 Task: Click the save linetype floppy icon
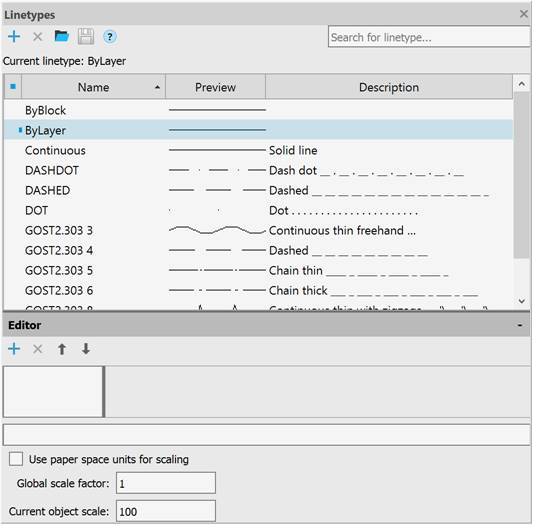(x=86, y=36)
